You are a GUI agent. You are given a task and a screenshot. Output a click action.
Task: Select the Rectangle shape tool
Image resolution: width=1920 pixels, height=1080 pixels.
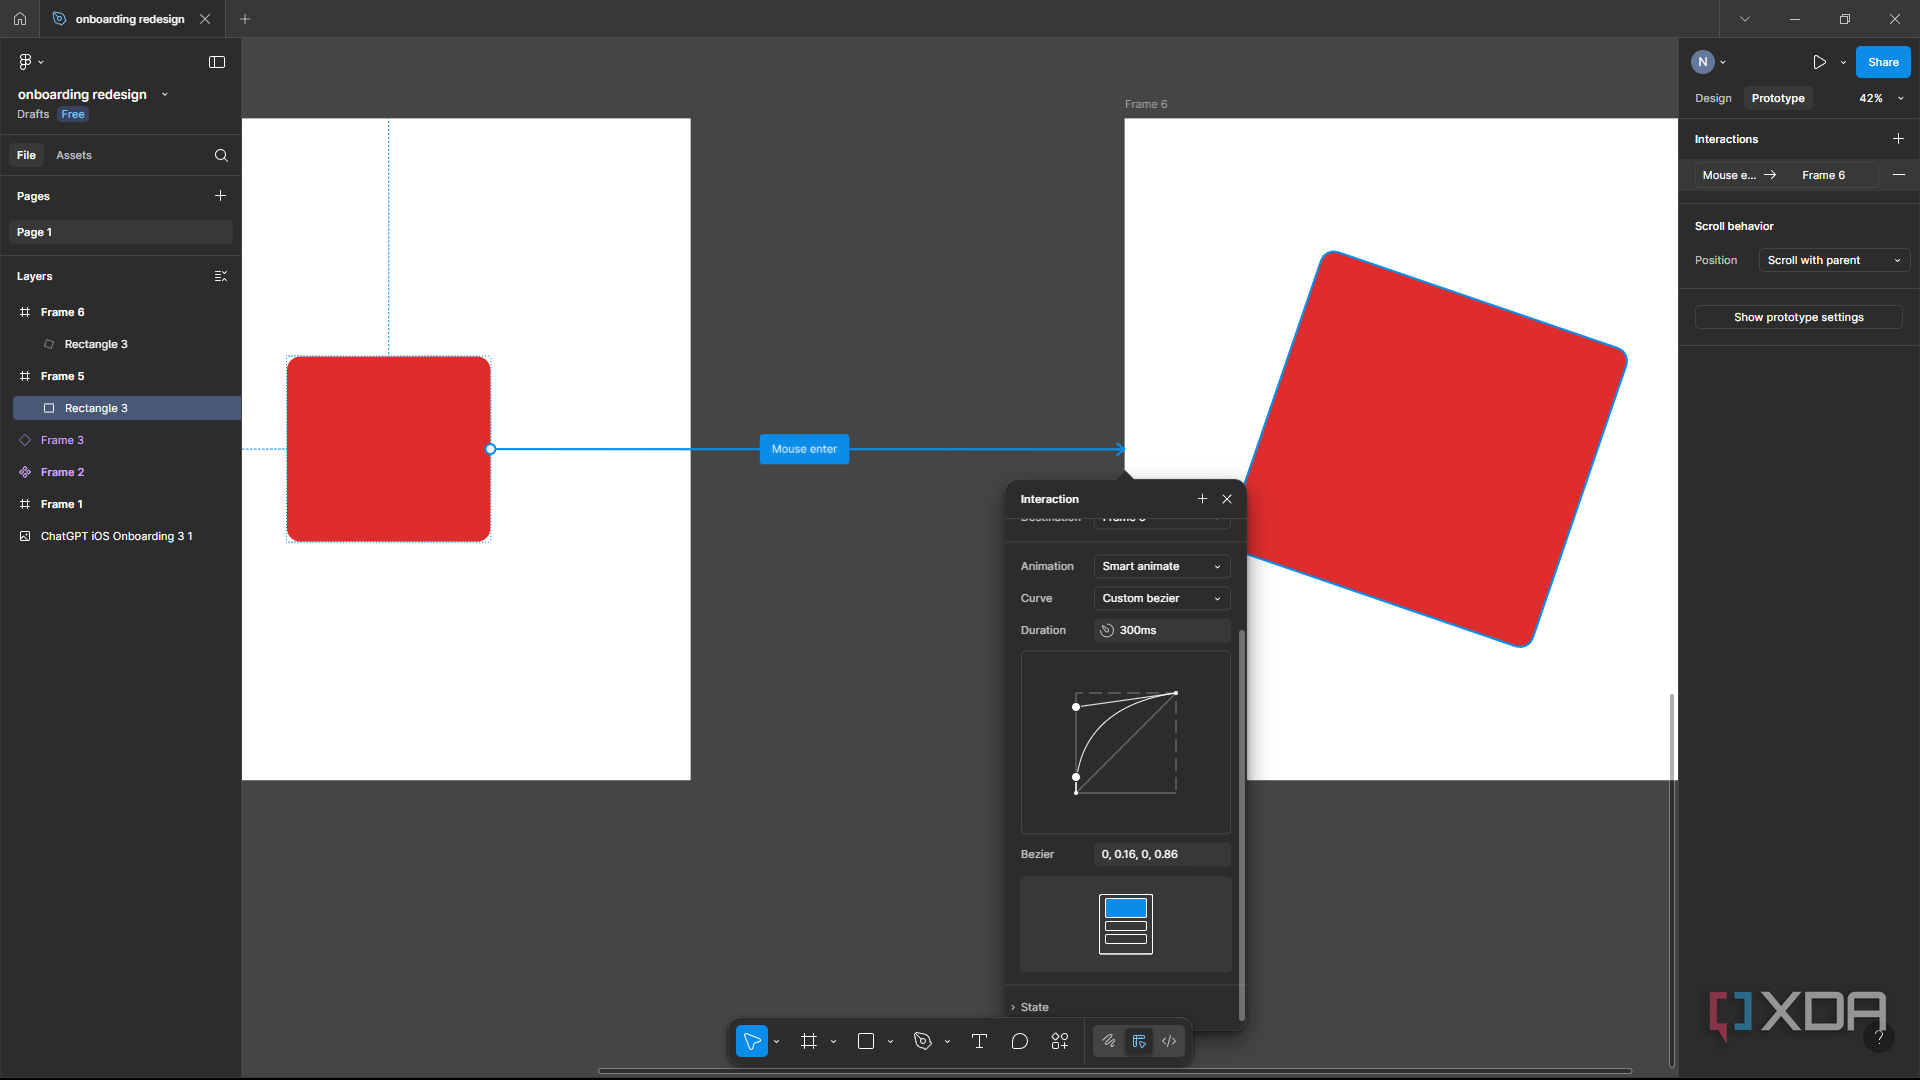point(866,1041)
